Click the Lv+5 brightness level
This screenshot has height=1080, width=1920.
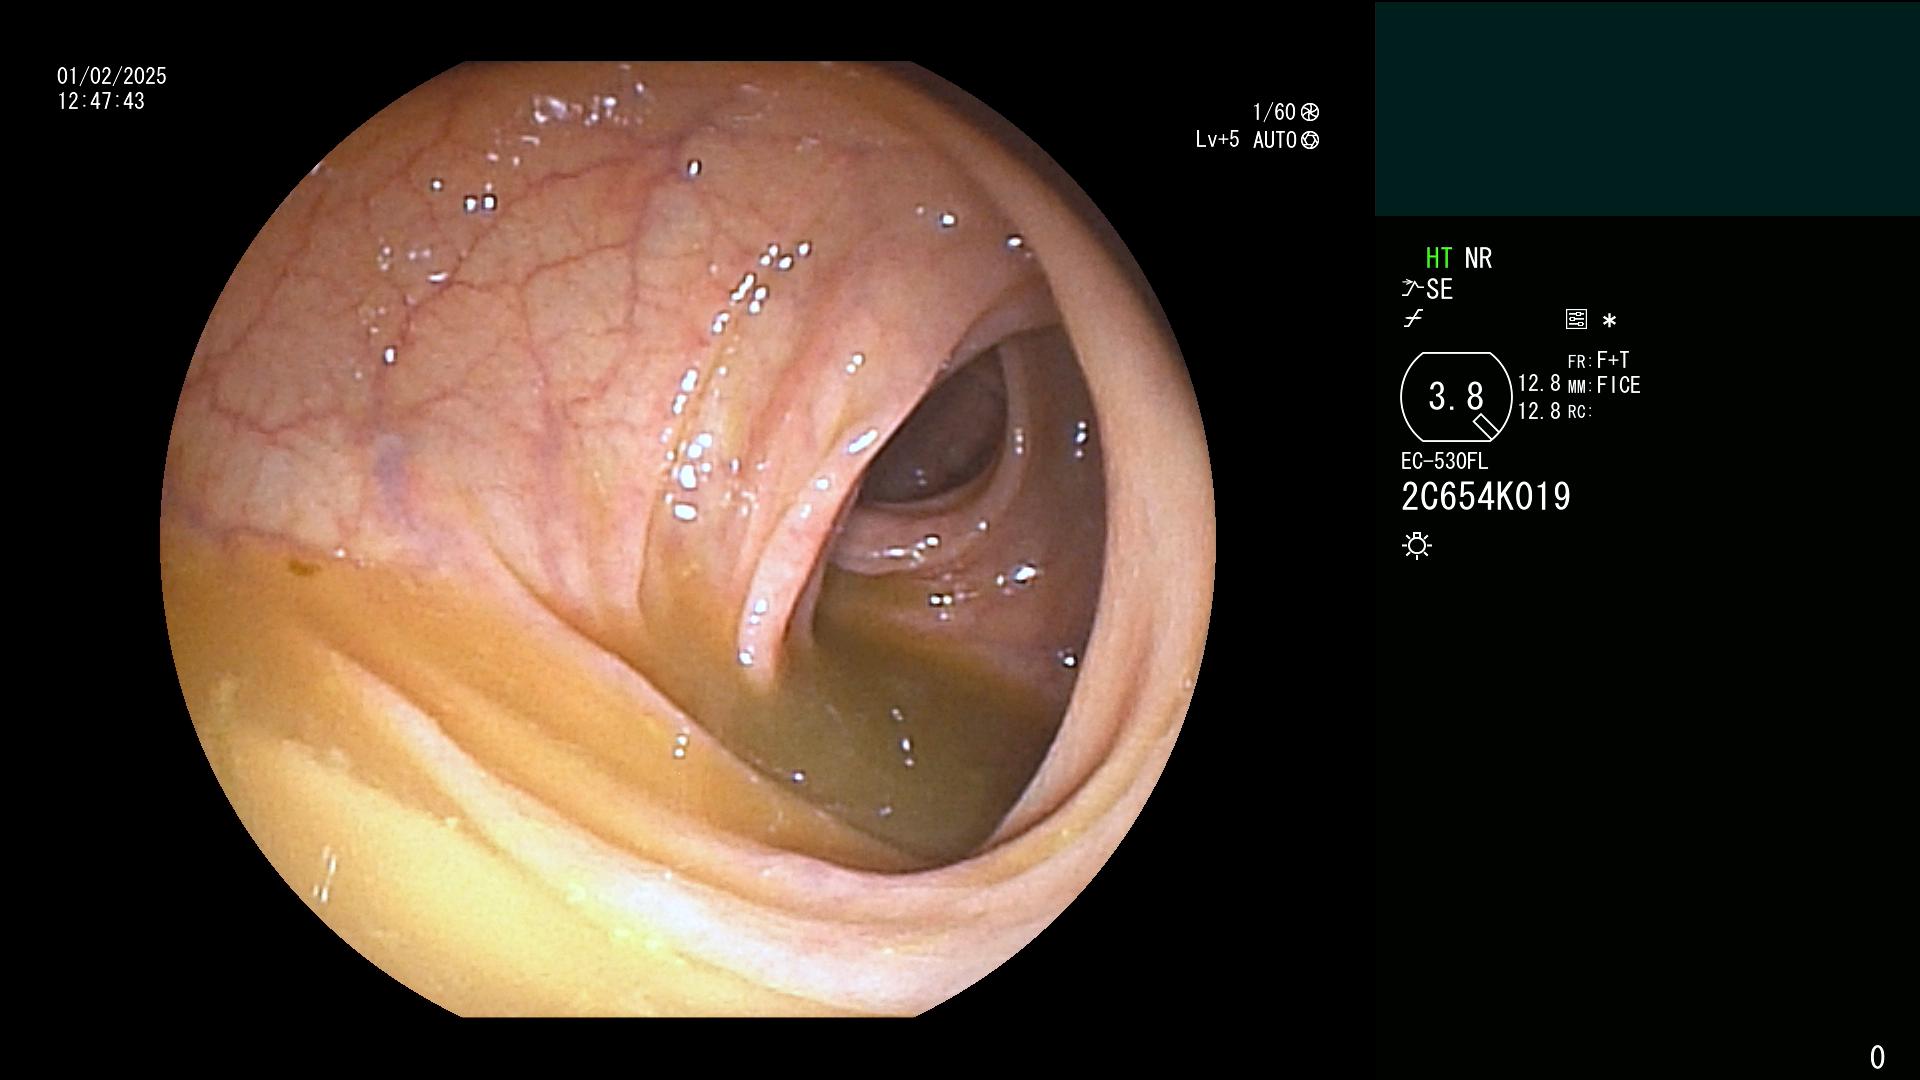[1217, 139]
